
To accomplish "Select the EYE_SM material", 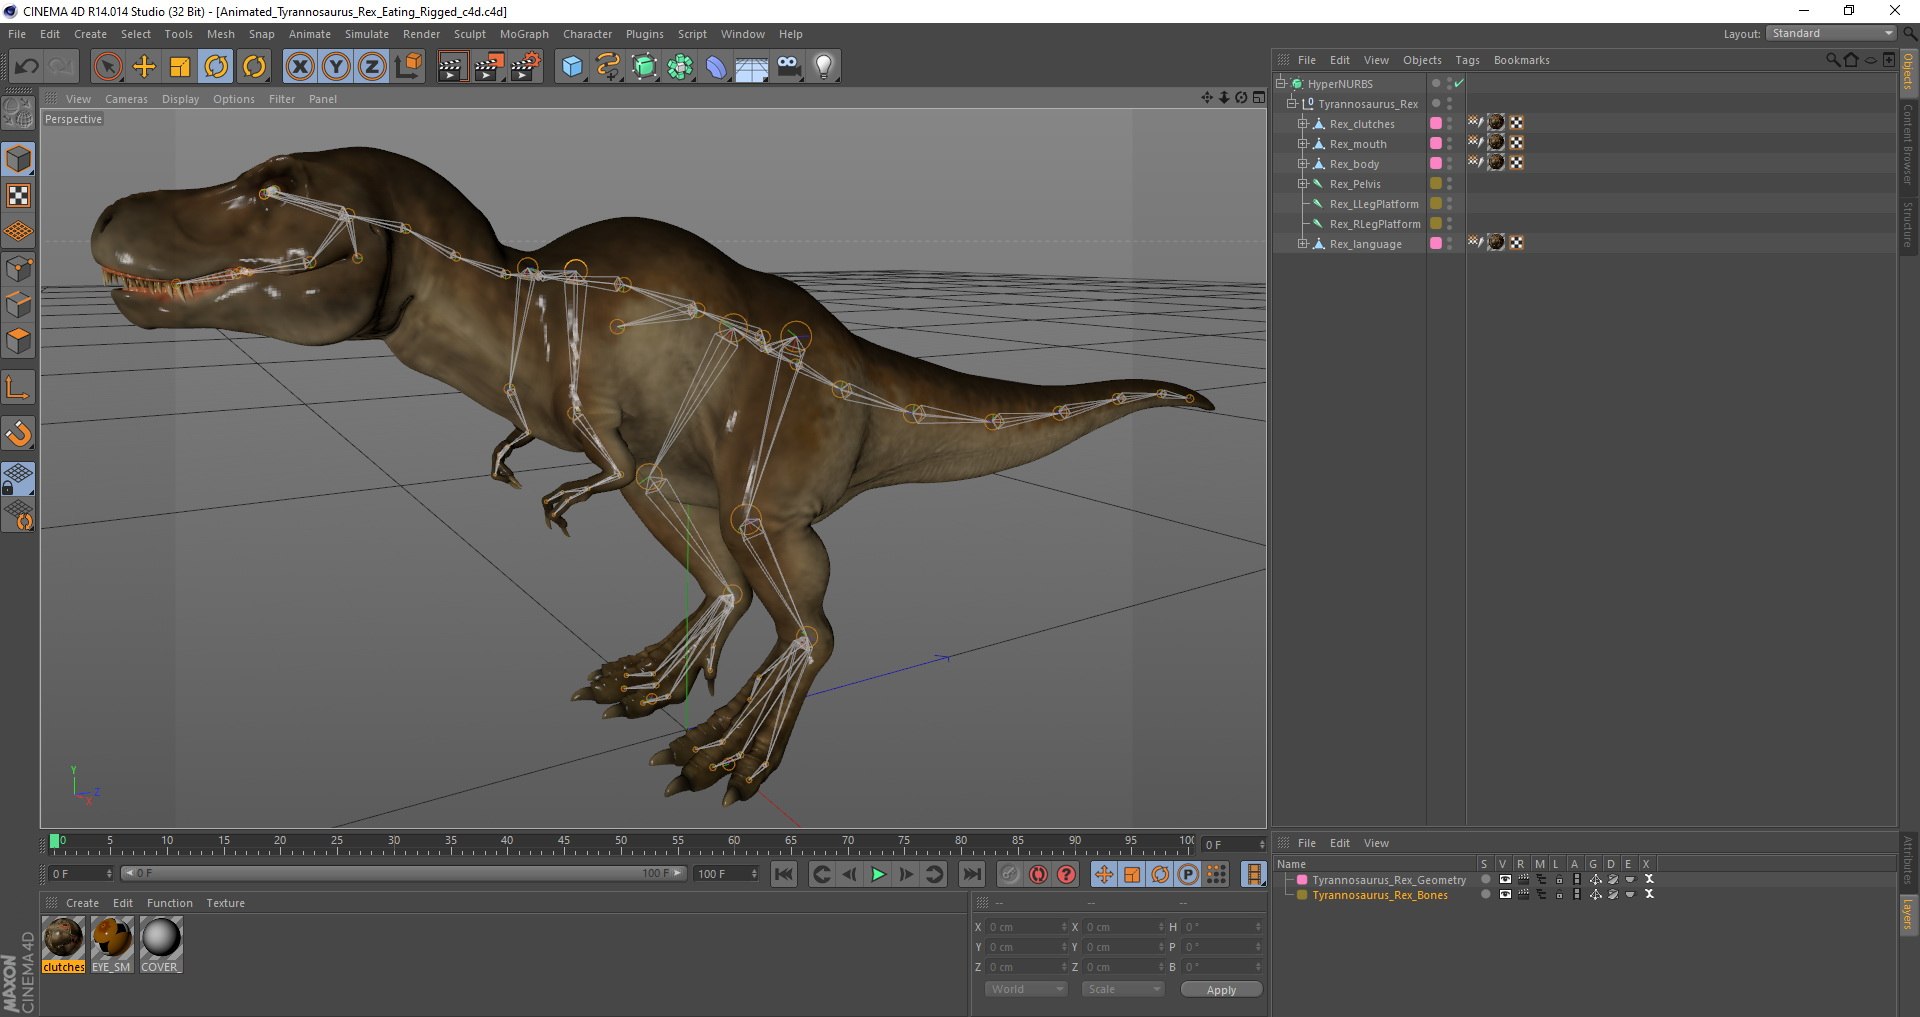I will point(112,945).
